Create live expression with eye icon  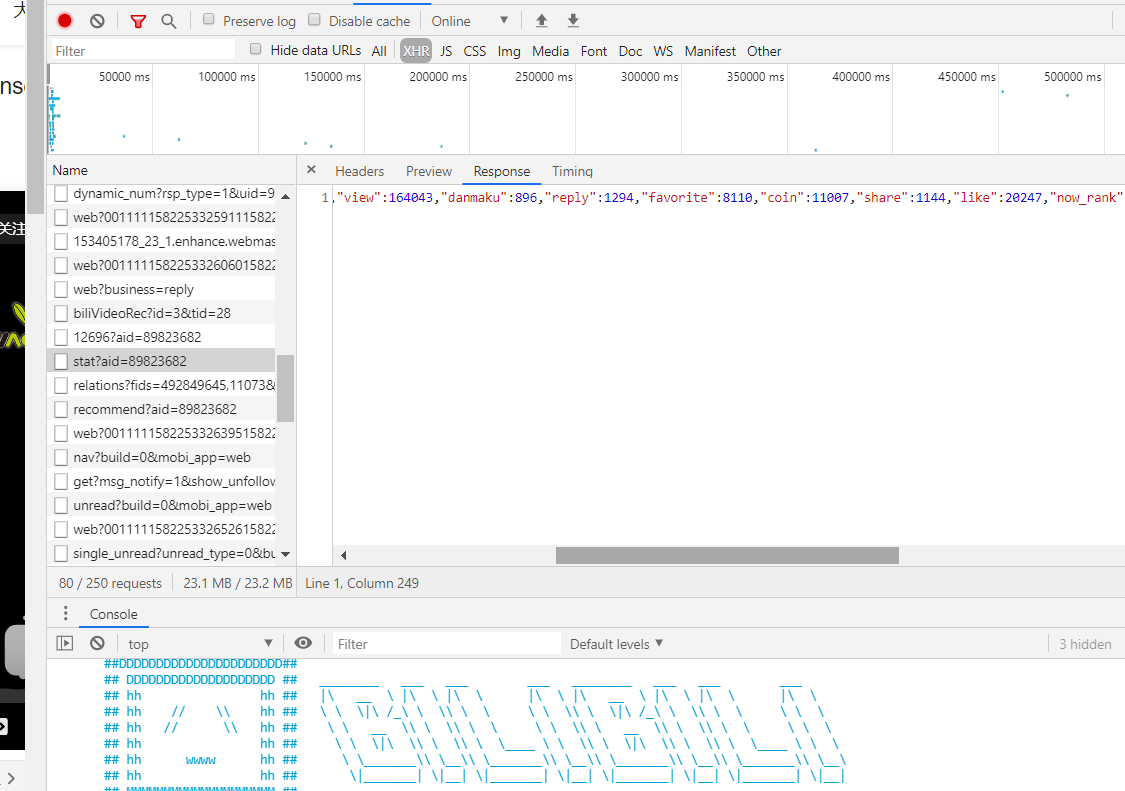tap(303, 643)
